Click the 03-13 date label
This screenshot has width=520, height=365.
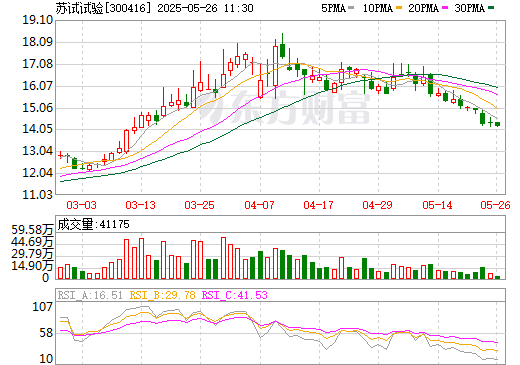(140, 205)
